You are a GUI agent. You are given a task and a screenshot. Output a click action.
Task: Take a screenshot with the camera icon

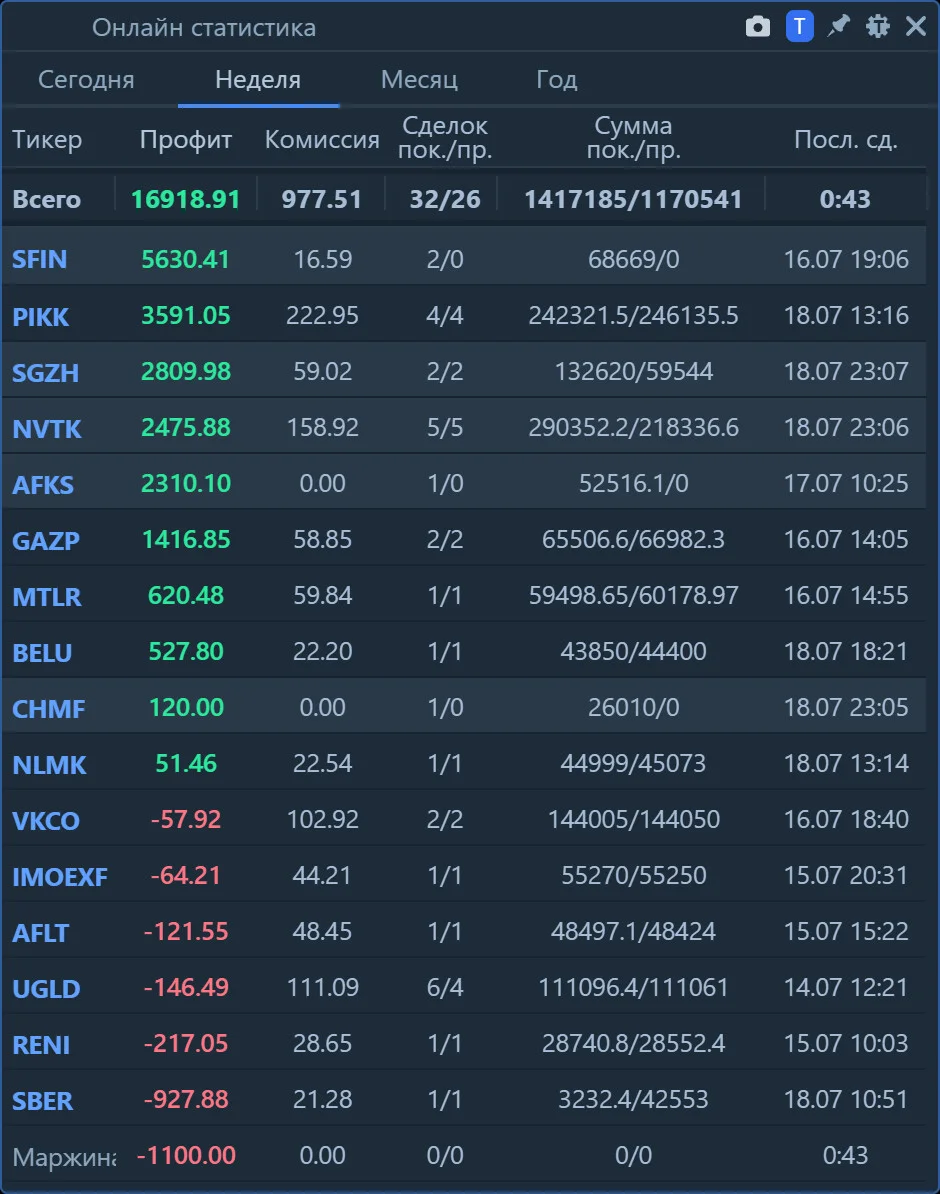[x=757, y=27]
